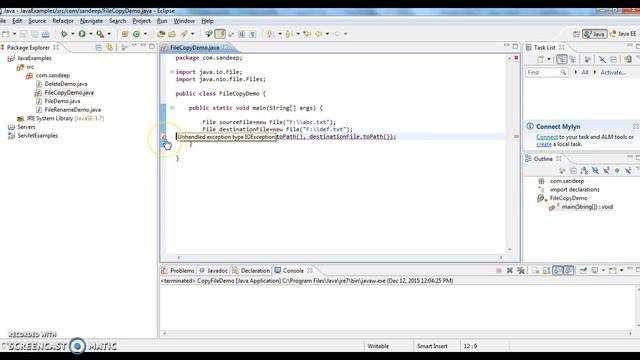The width and height of the screenshot is (640, 360).
Task: Click the Find field in Task List
Action: click(x=546, y=72)
